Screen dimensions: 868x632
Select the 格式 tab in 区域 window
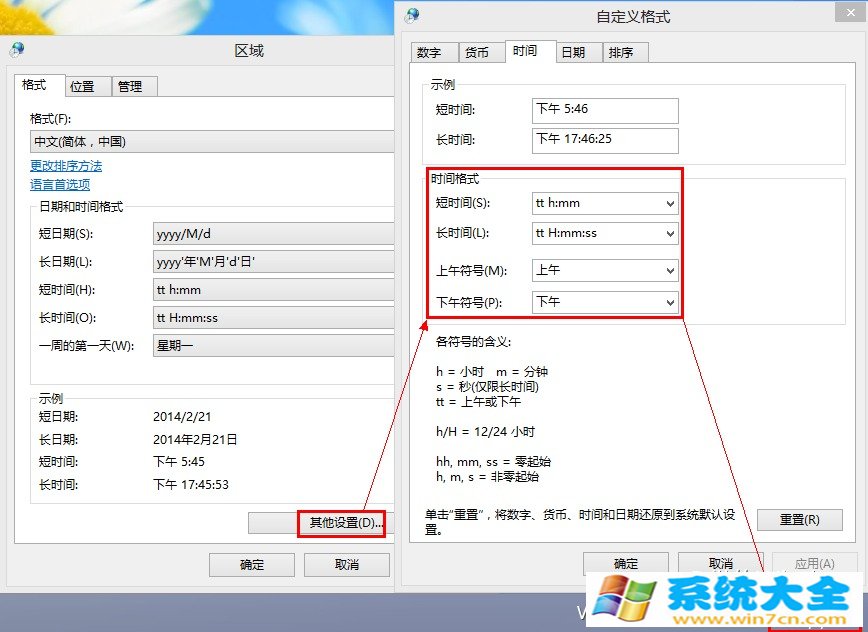pos(39,85)
